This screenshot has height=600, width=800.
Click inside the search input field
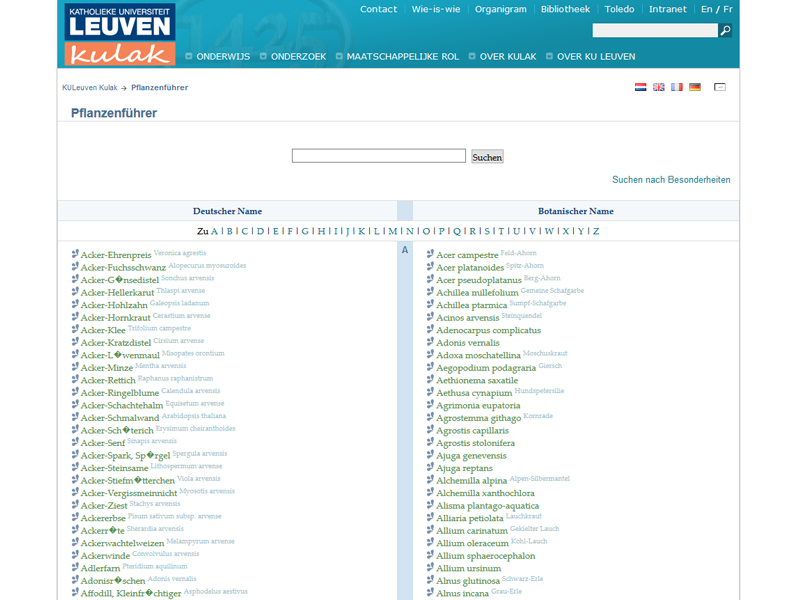(378, 156)
